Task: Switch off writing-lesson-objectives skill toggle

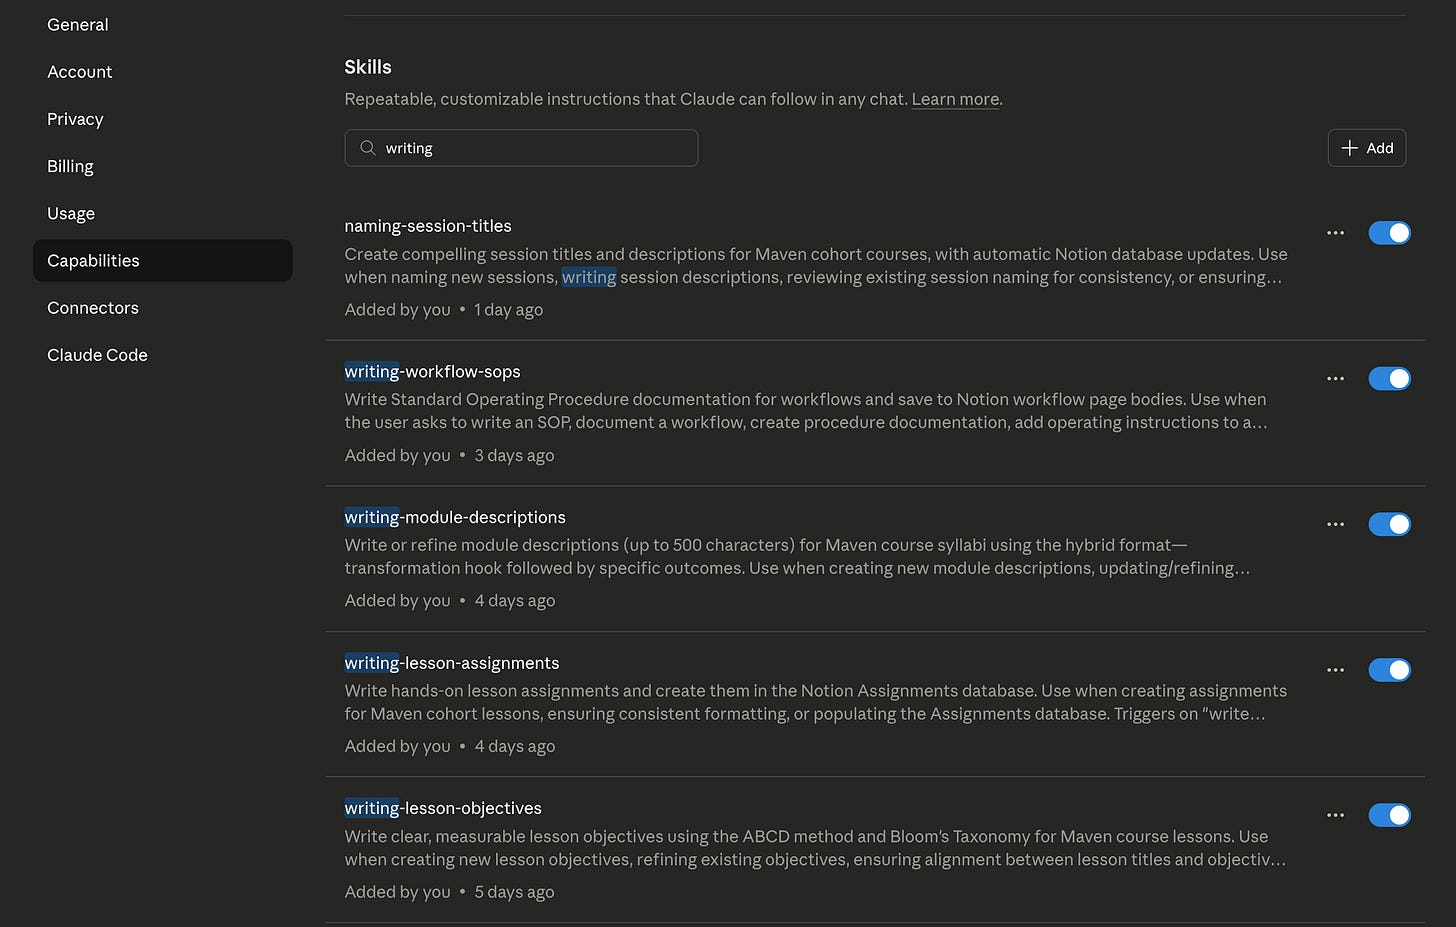Action: (x=1389, y=815)
